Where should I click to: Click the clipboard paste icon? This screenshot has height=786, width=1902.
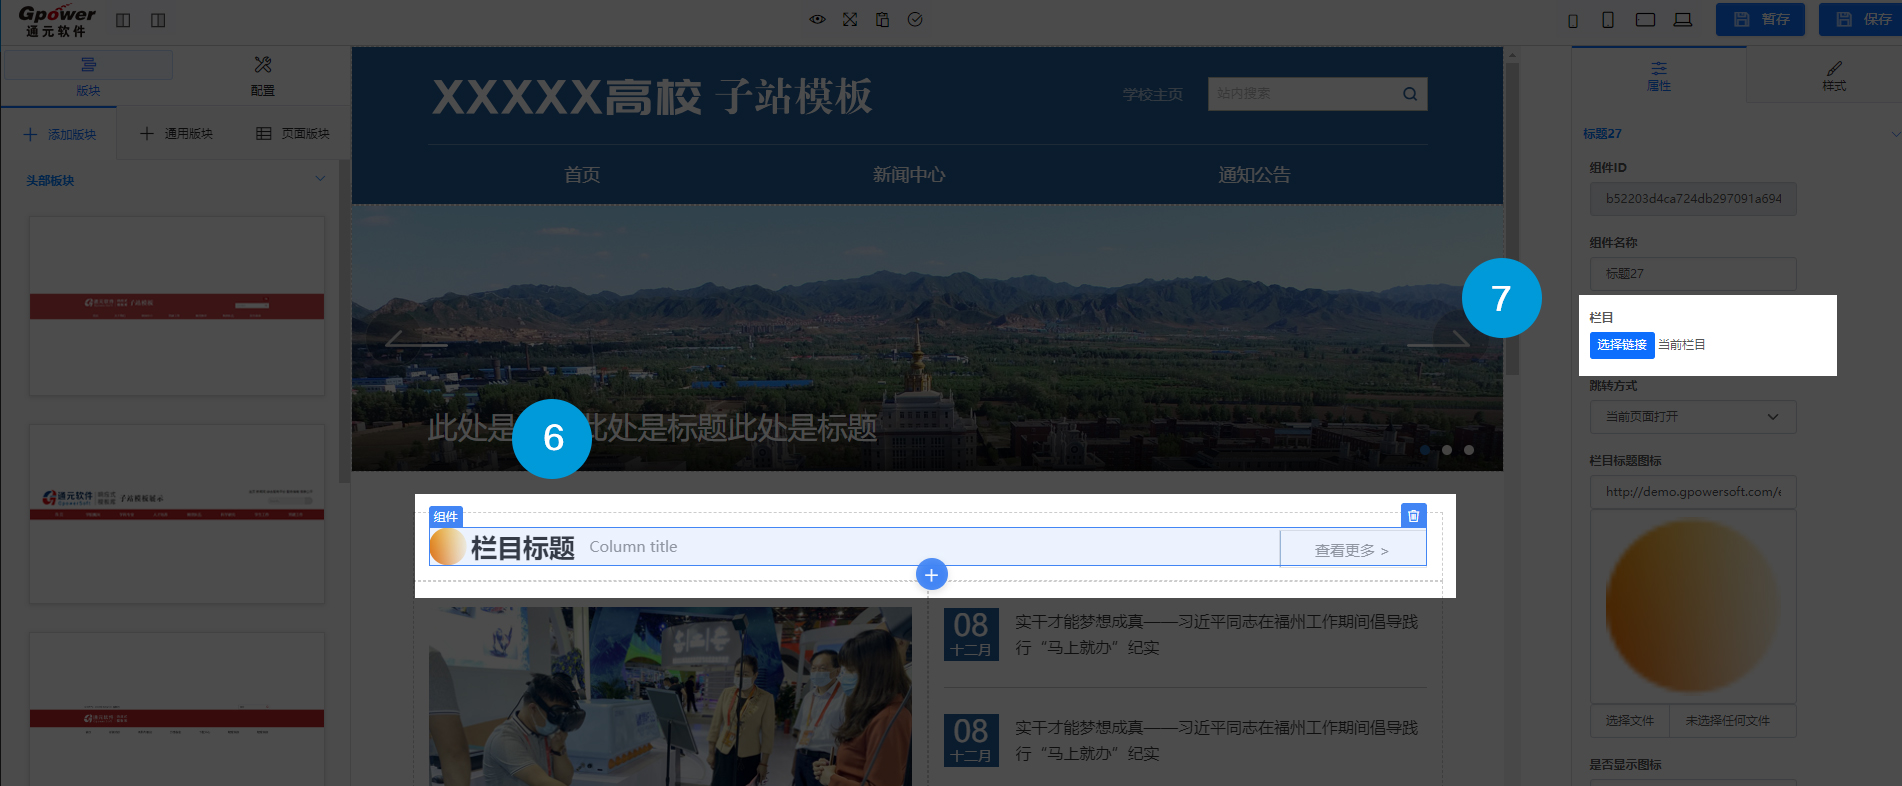pos(882,20)
